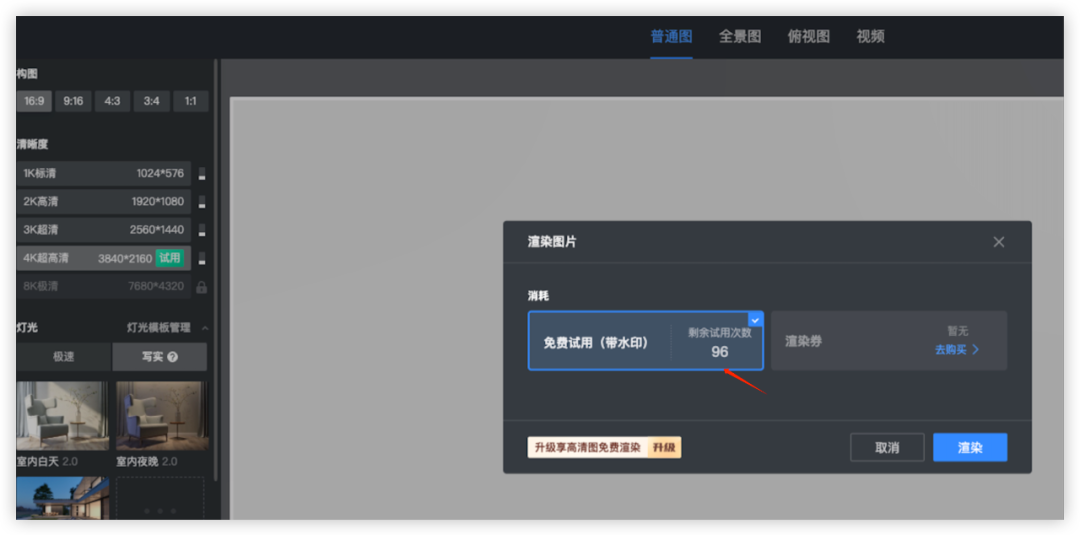Image resolution: width=1080 pixels, height=535 pixels.
Task: Click the blue 渲染 button
Action: point(970,448)
